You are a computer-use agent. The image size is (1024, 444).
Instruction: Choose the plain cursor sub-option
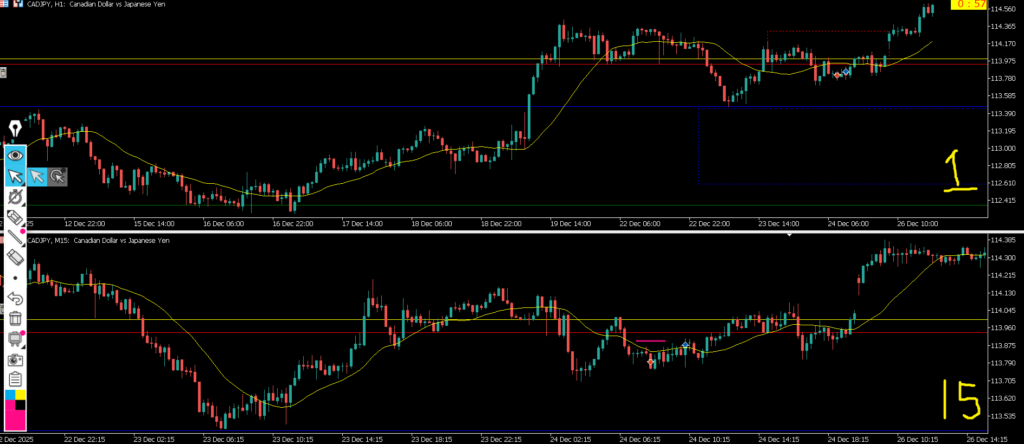[x=37, y=176]
